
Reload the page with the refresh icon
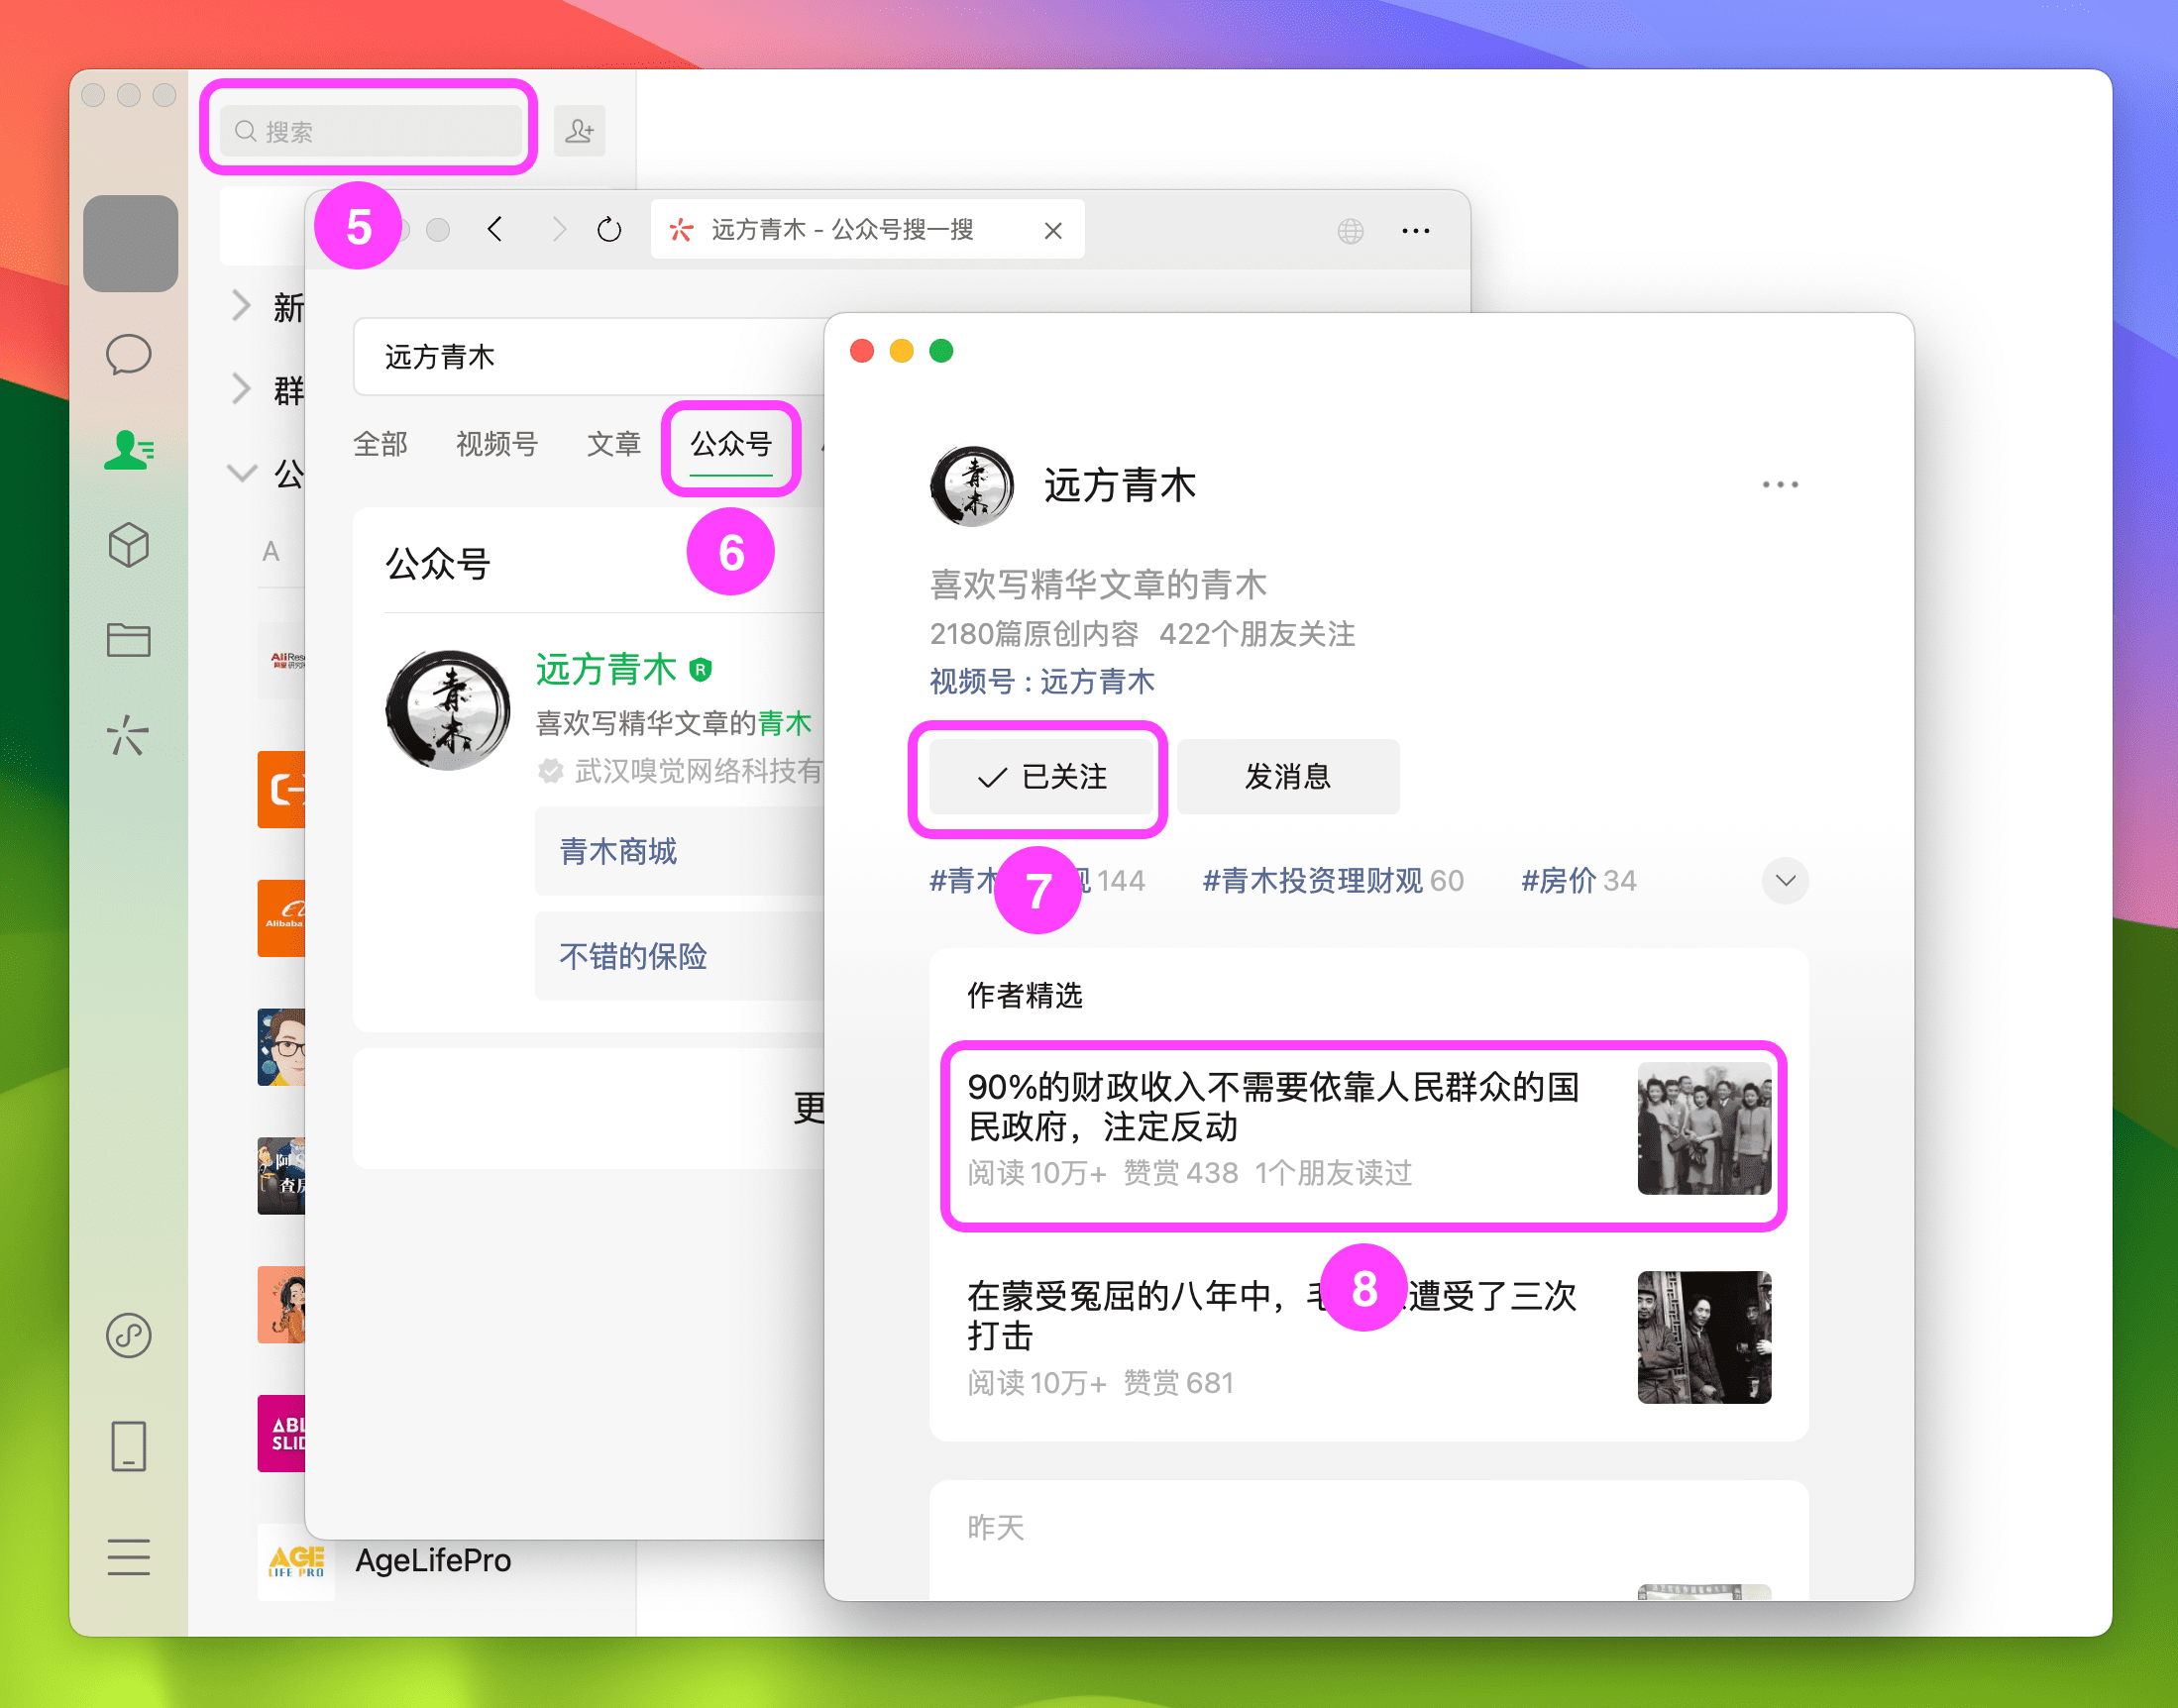pyautogui.click(x=609, y=228)
